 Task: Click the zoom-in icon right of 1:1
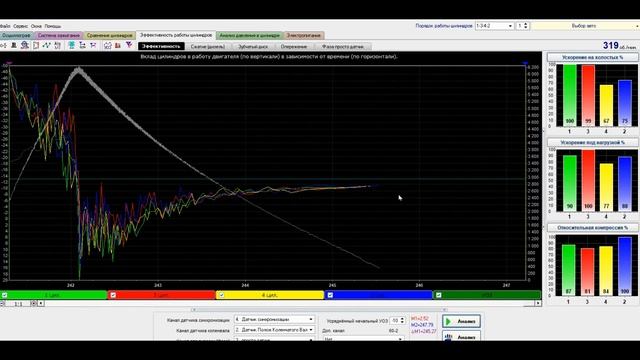33,304
